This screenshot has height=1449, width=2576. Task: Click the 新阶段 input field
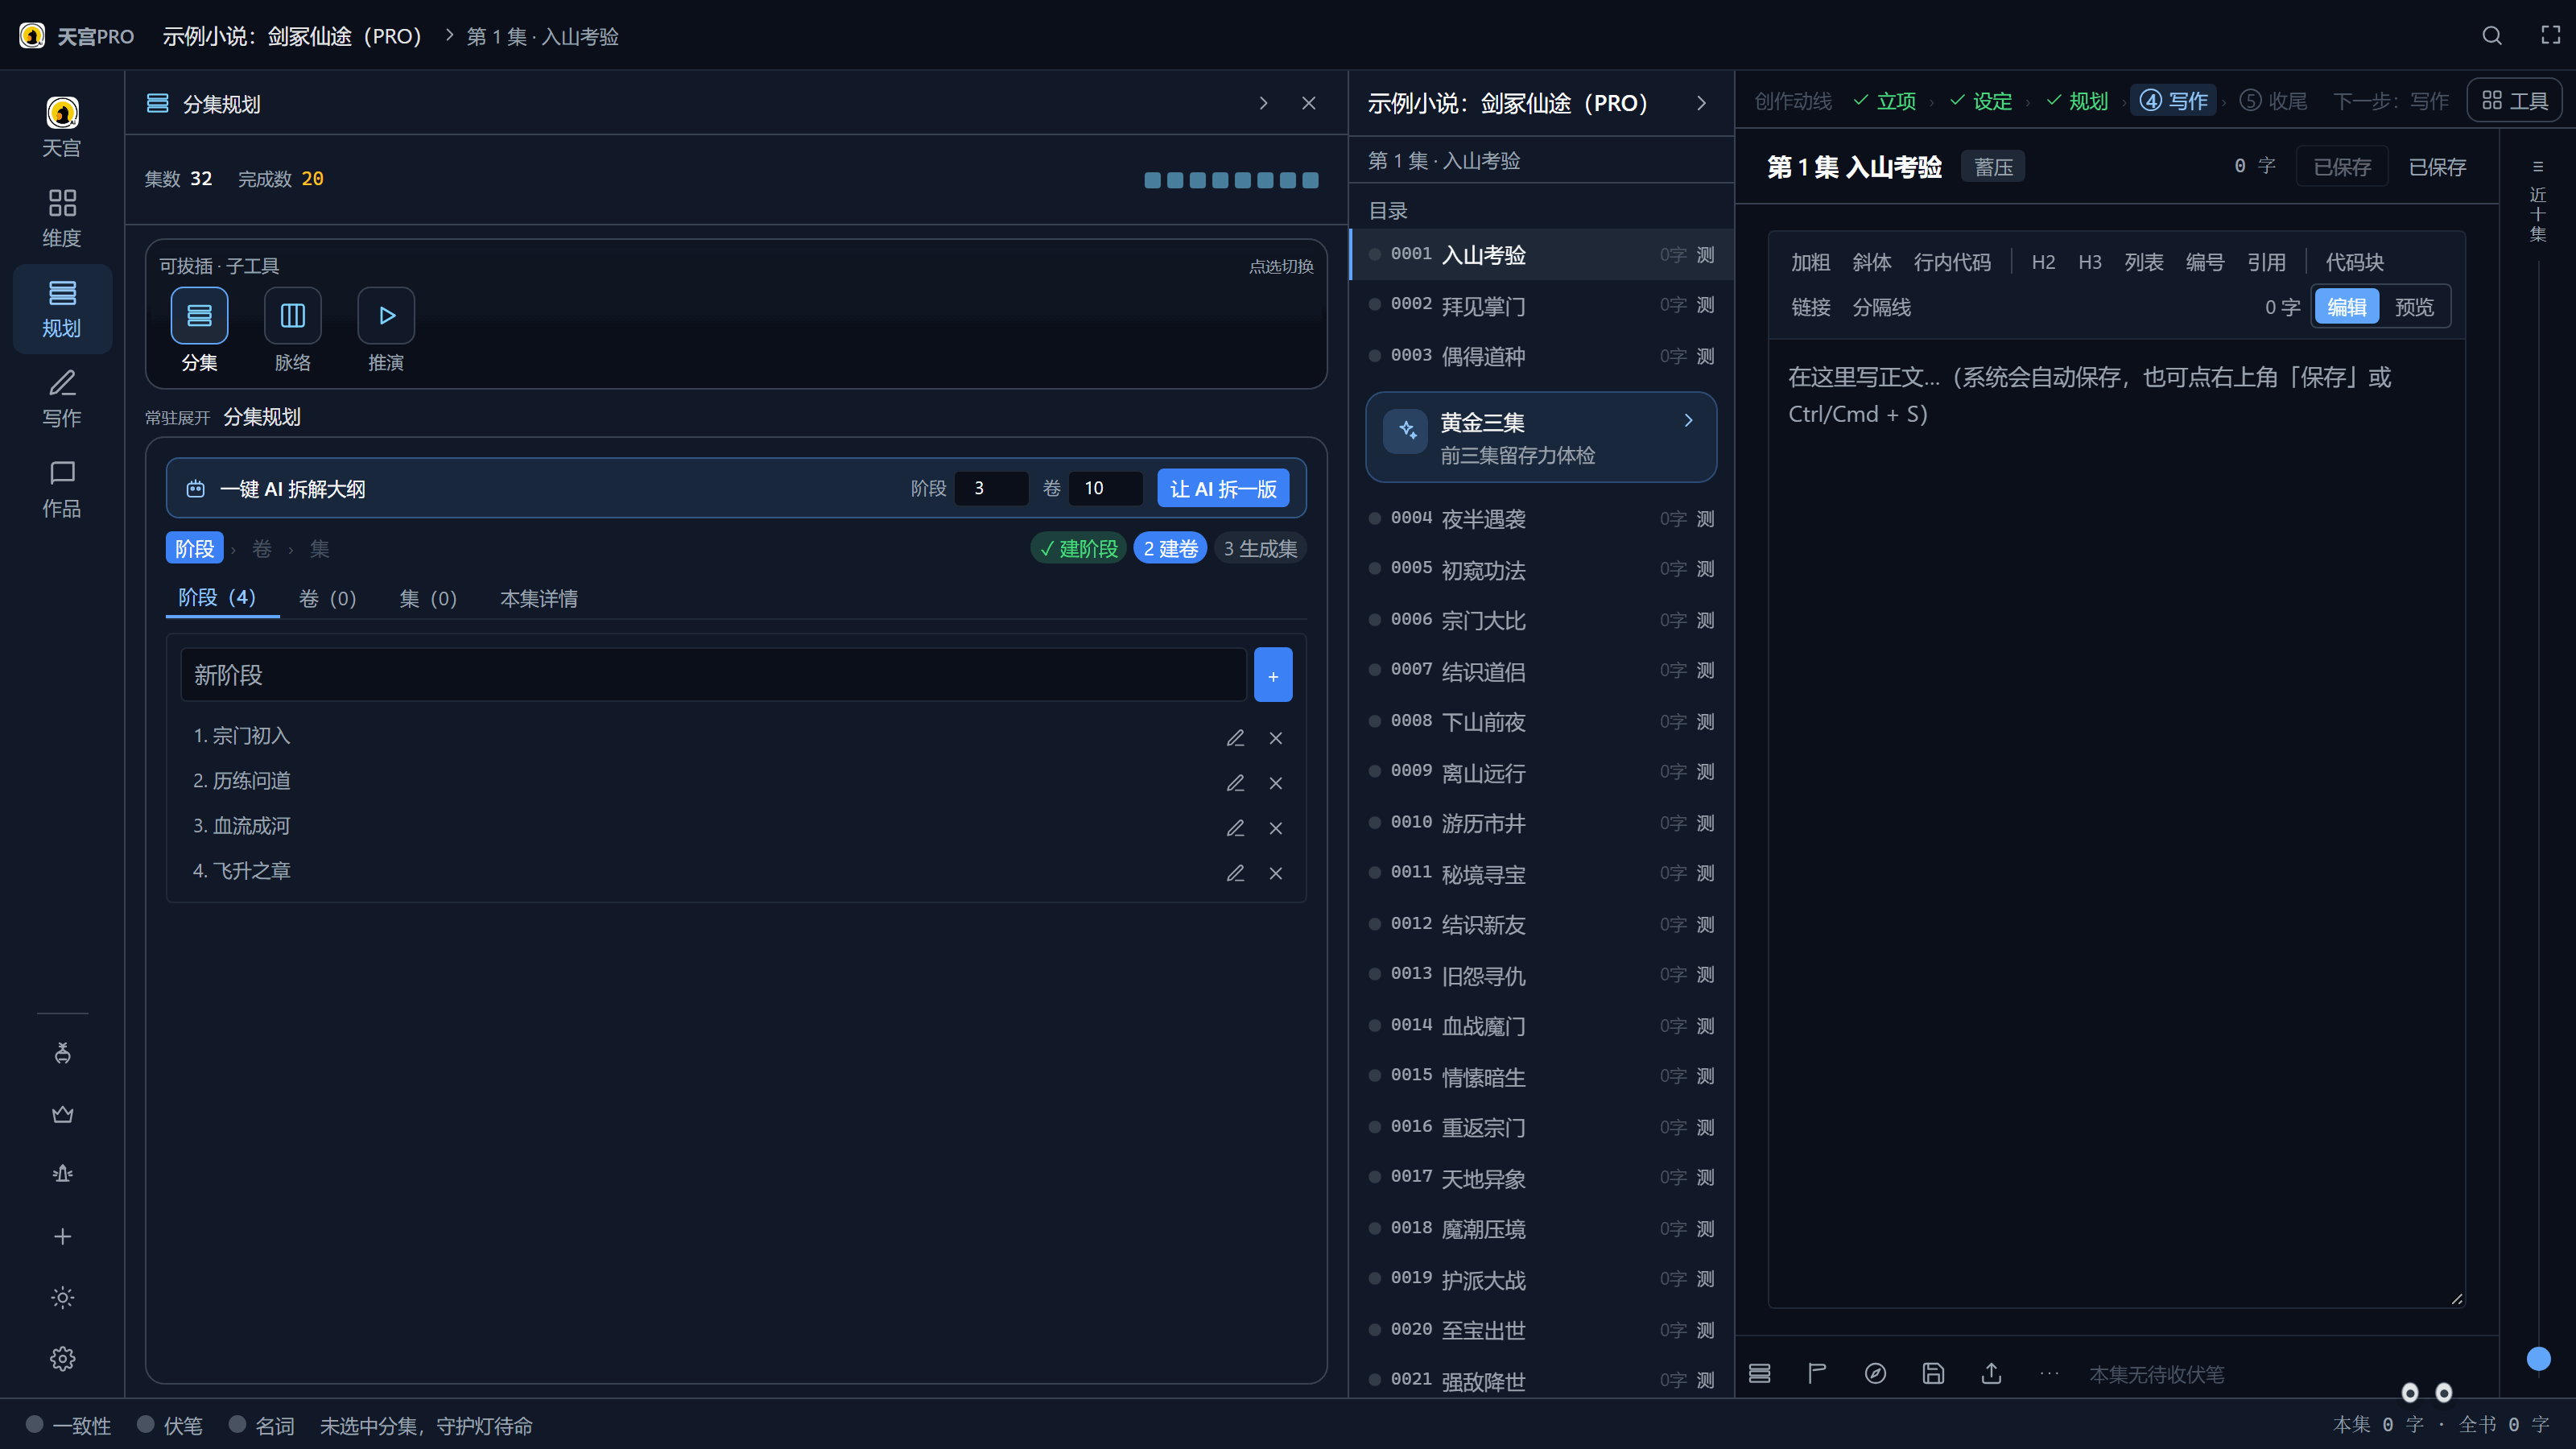click(713, 675)
